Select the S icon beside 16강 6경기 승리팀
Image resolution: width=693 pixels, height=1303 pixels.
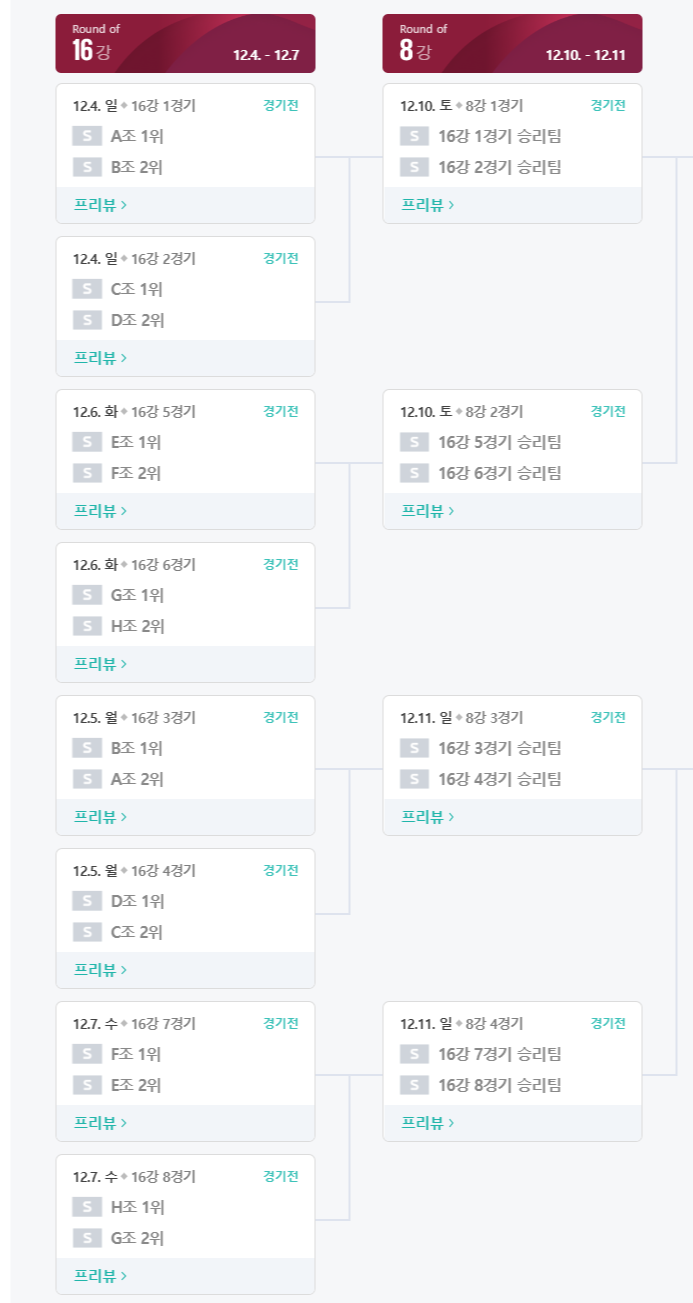click(x=415, y=473)
